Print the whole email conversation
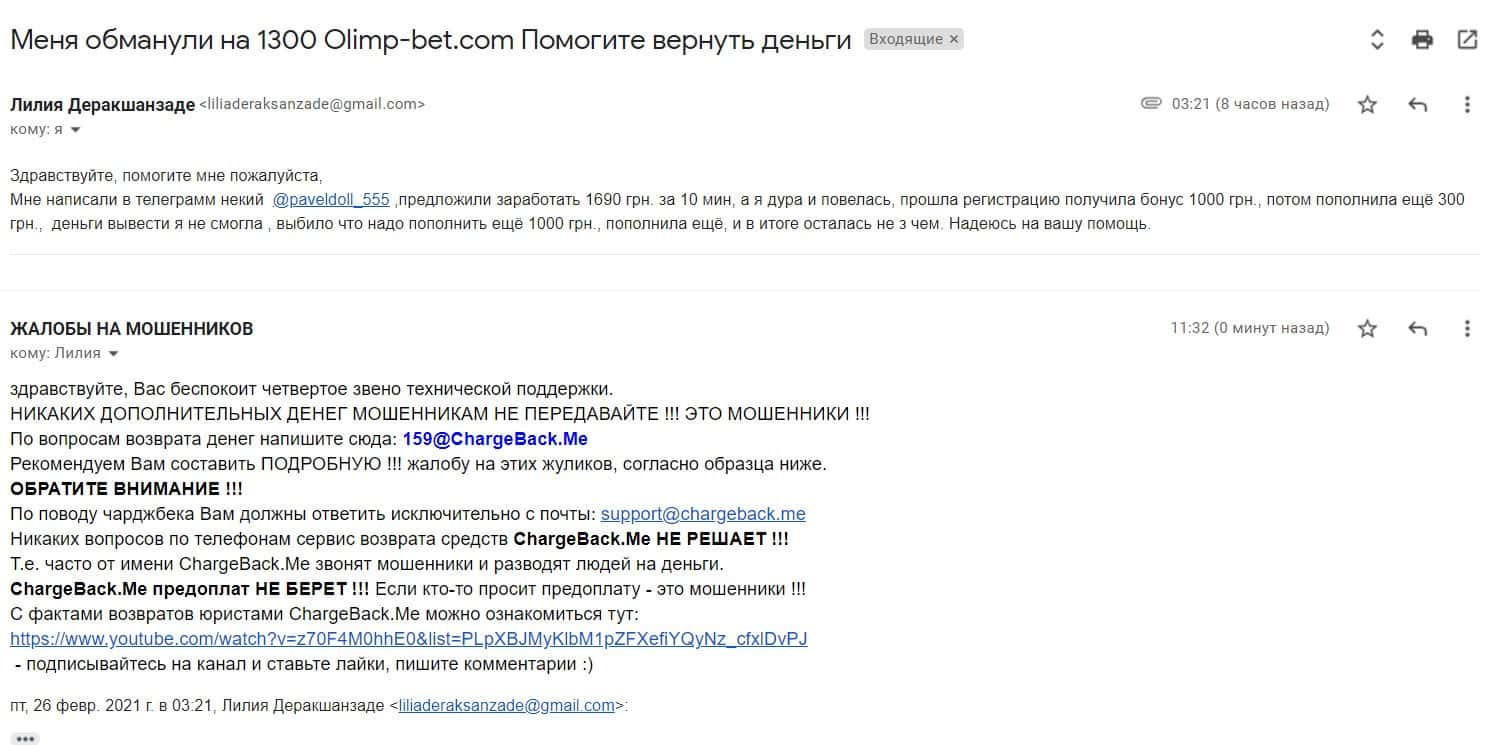This screenshot has width=1497, height=745. point(1422,40)
